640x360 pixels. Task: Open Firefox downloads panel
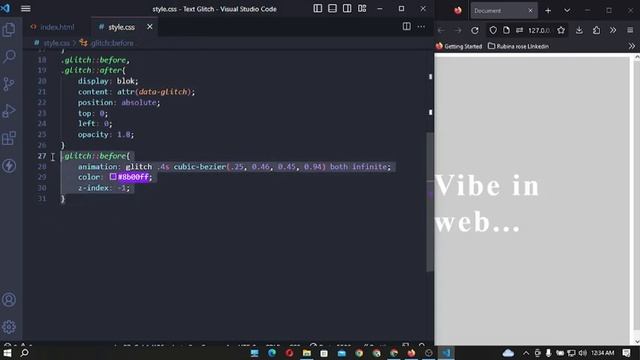[579, 30]
